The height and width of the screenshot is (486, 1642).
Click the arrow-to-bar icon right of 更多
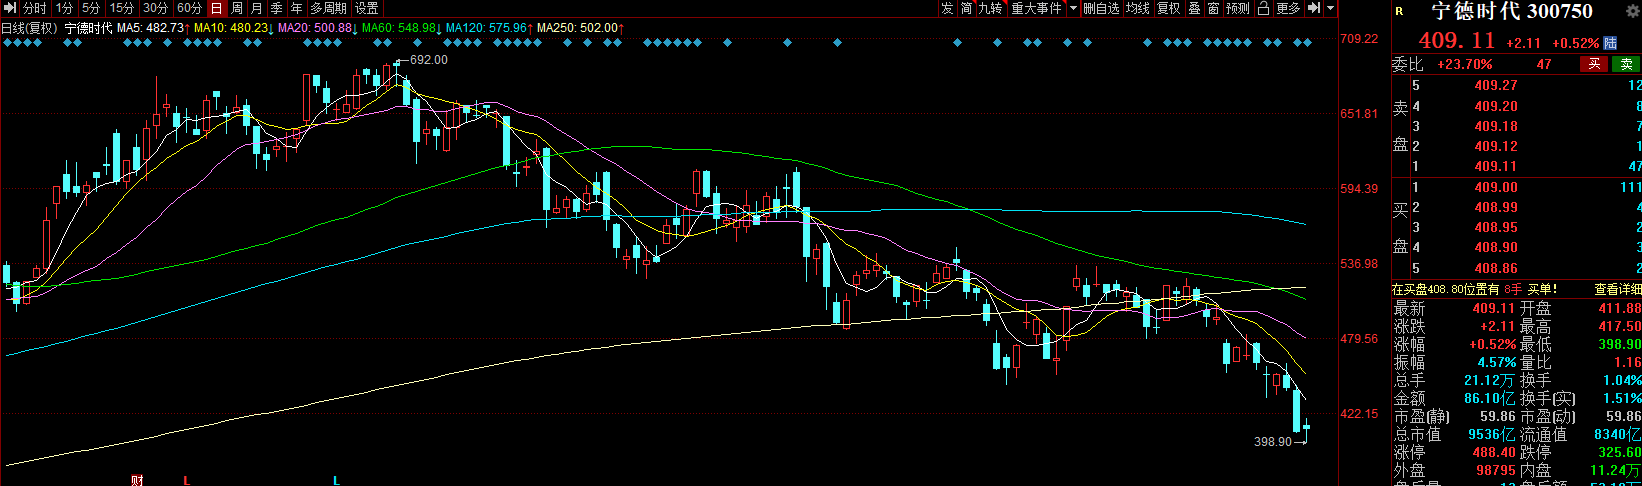coord(1315,8)
